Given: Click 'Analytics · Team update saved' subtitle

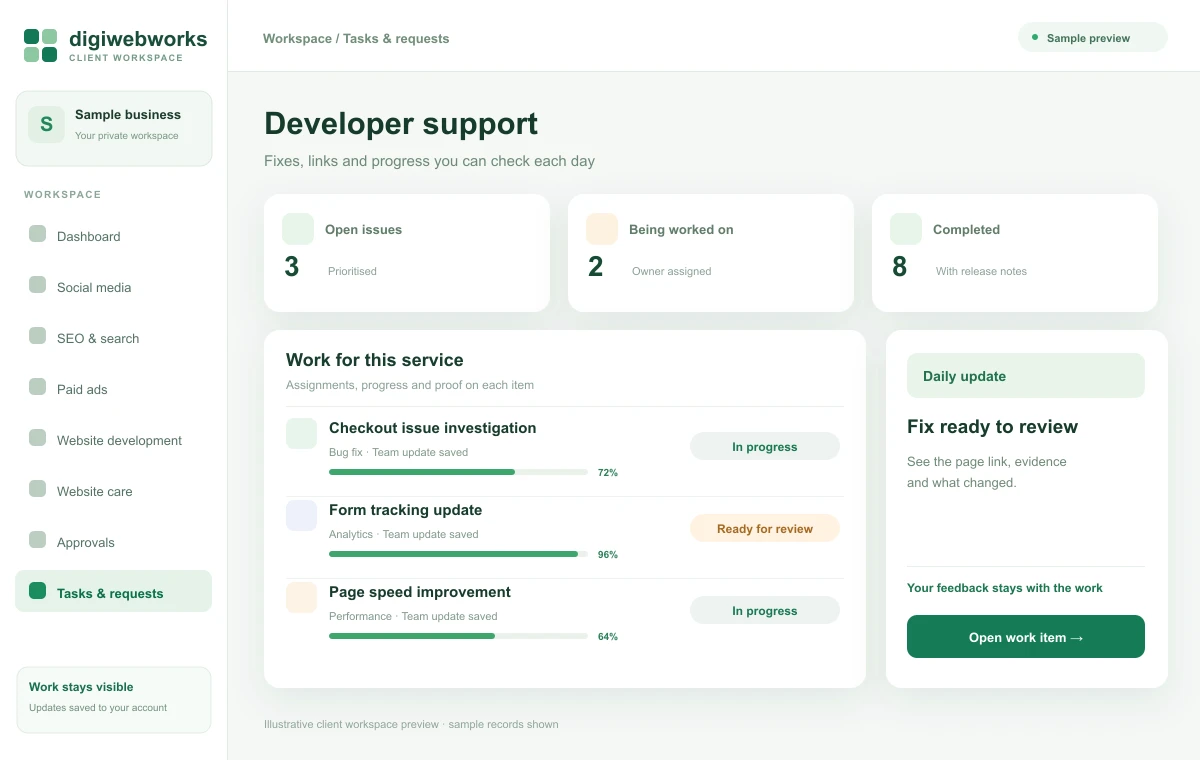Looking at the screenshot, I should tap(404, 534).
